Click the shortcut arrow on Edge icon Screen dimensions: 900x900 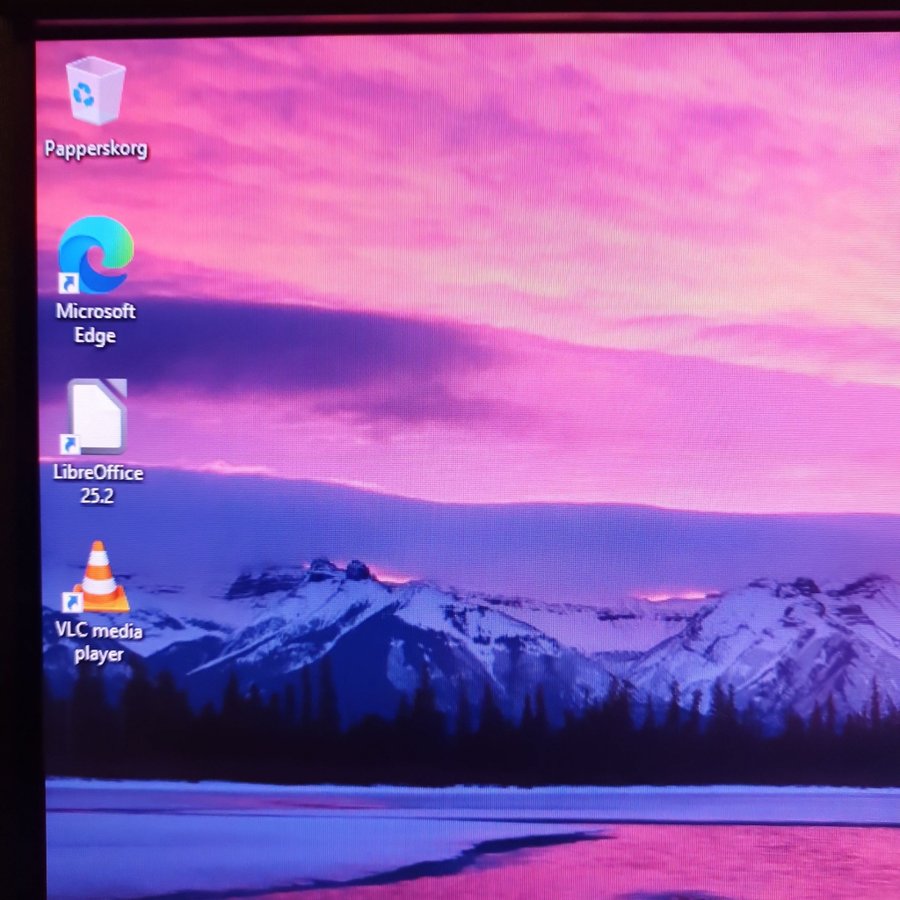click(x=70, y=282)
